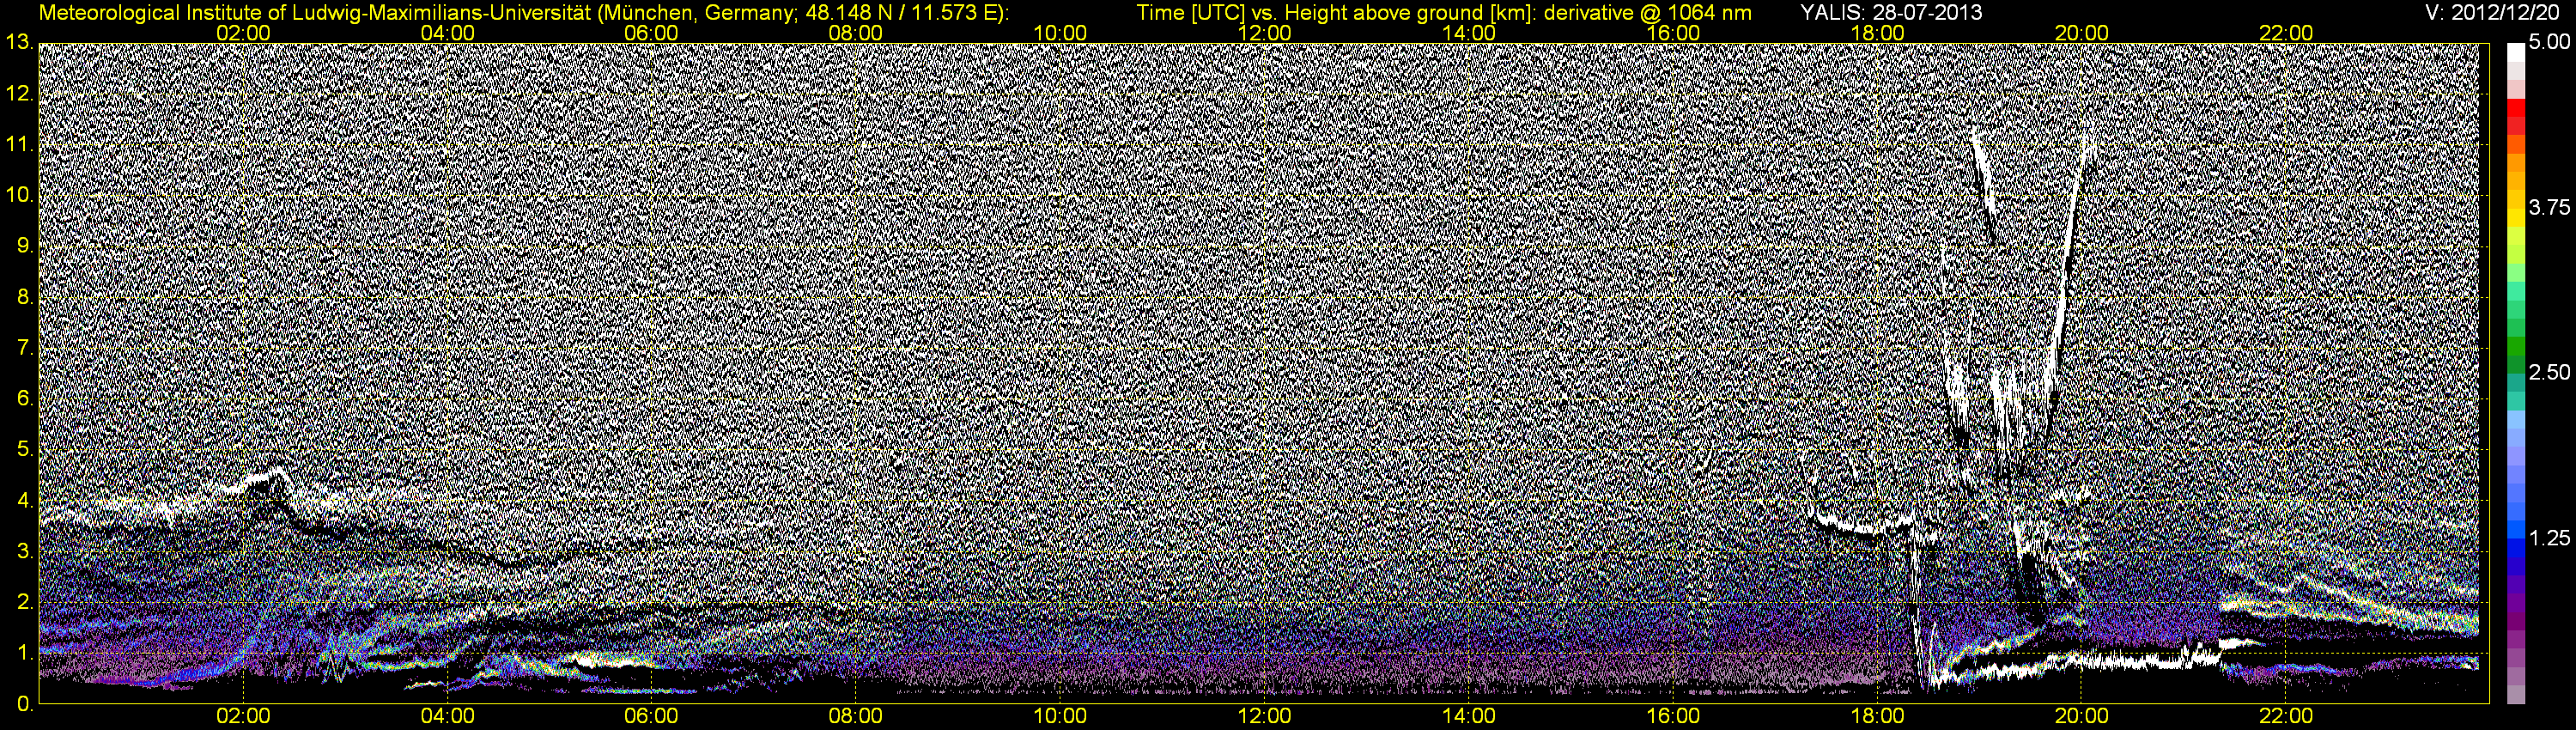This screenshot has height=730, width=2576.
Task: Click the 22:00 tick label on the bottom axis
Action: tap(2287, 717)
